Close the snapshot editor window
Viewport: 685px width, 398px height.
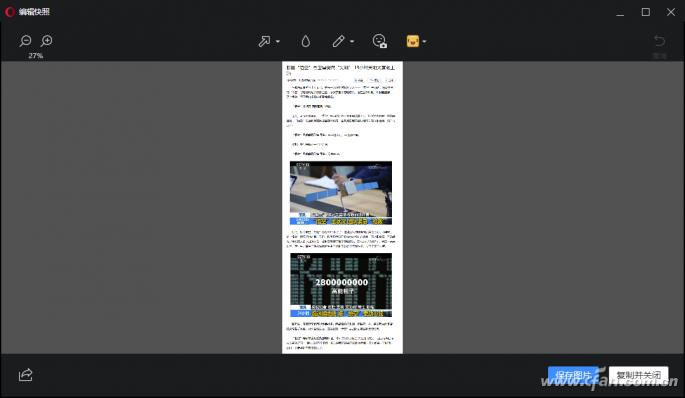point(671,12)
